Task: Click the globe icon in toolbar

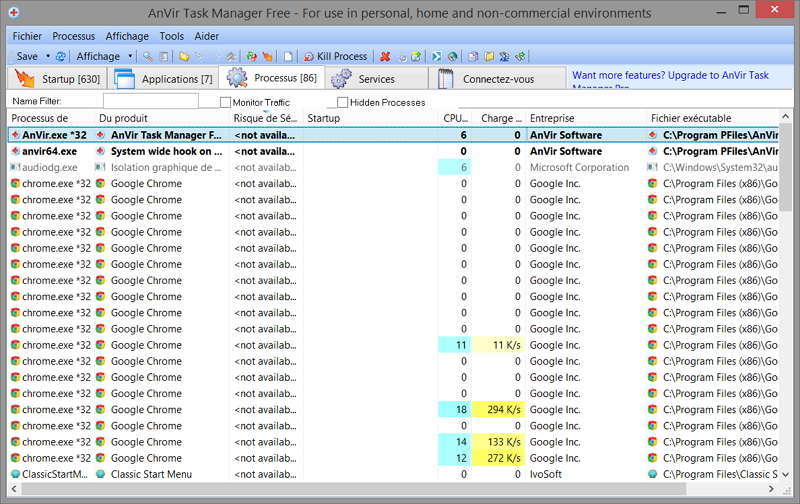Action: click(x=452, y=57)
